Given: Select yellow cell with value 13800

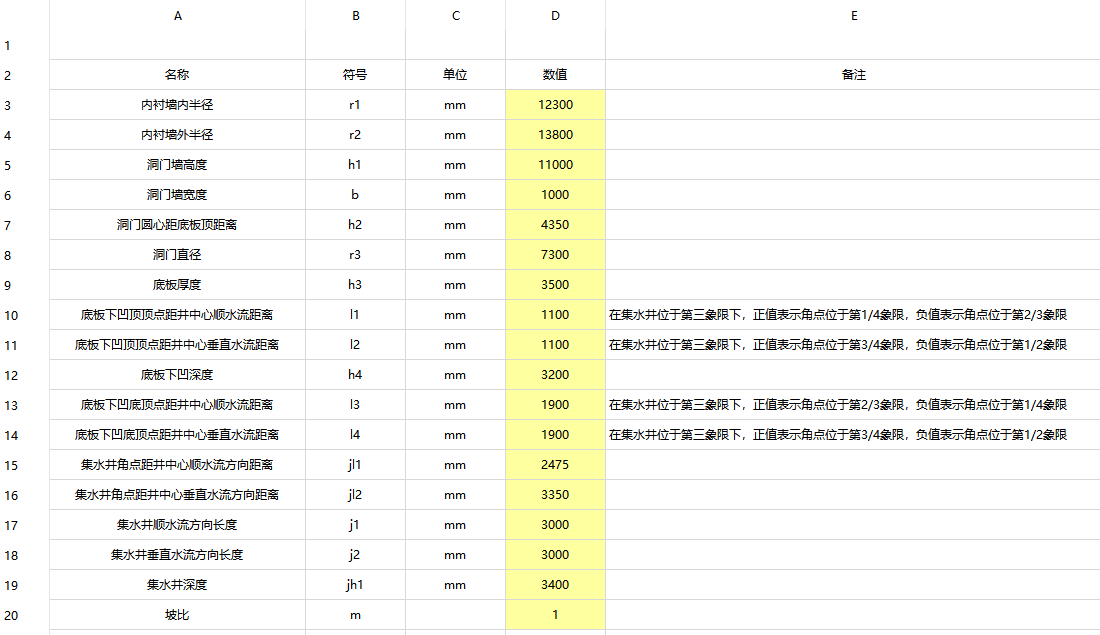Looking at the screenshot, I should (555, 135).
